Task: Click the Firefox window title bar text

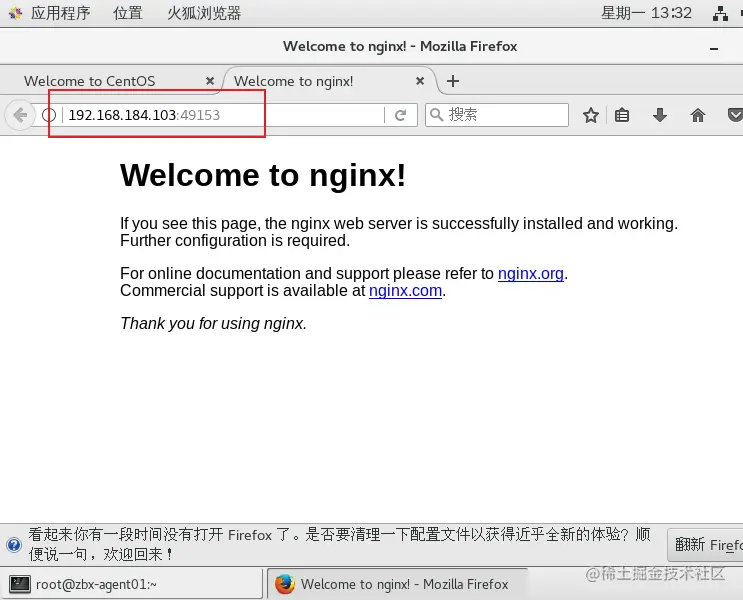Action: (400, 46)
